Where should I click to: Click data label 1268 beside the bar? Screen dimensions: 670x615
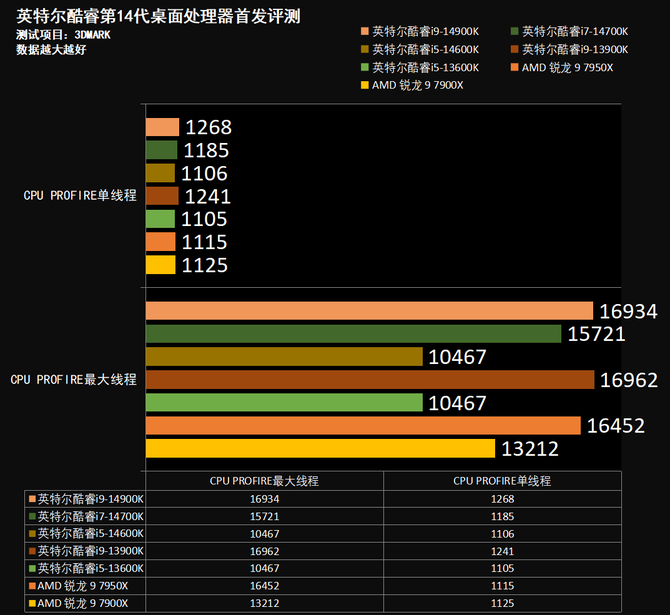coord(209,127)
